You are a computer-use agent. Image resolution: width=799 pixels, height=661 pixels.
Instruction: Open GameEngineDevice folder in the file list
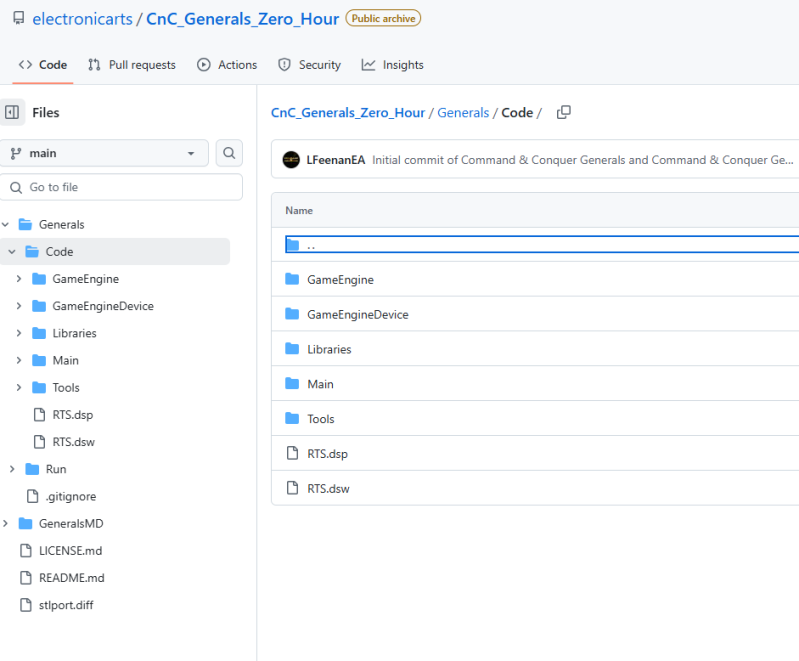click(358, 314)
